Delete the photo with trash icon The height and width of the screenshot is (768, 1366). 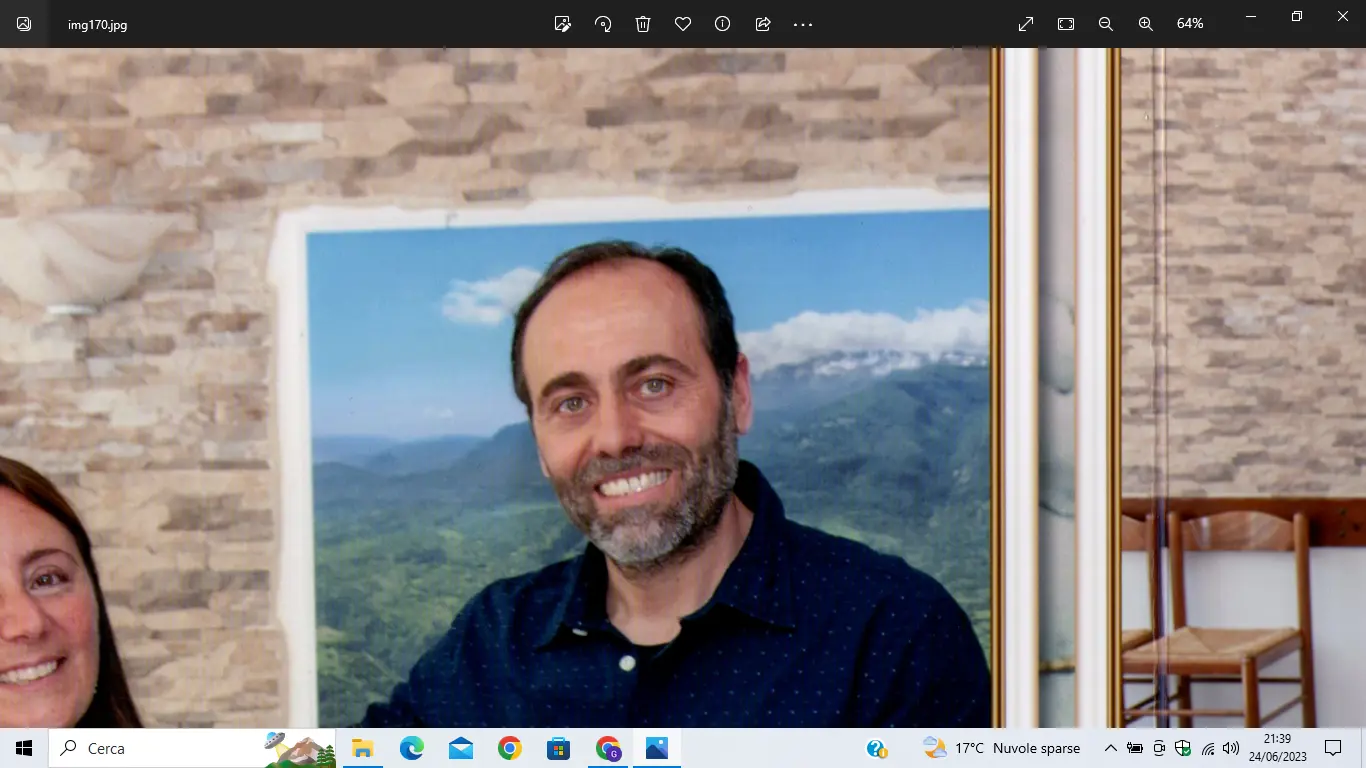pos(643,24)
